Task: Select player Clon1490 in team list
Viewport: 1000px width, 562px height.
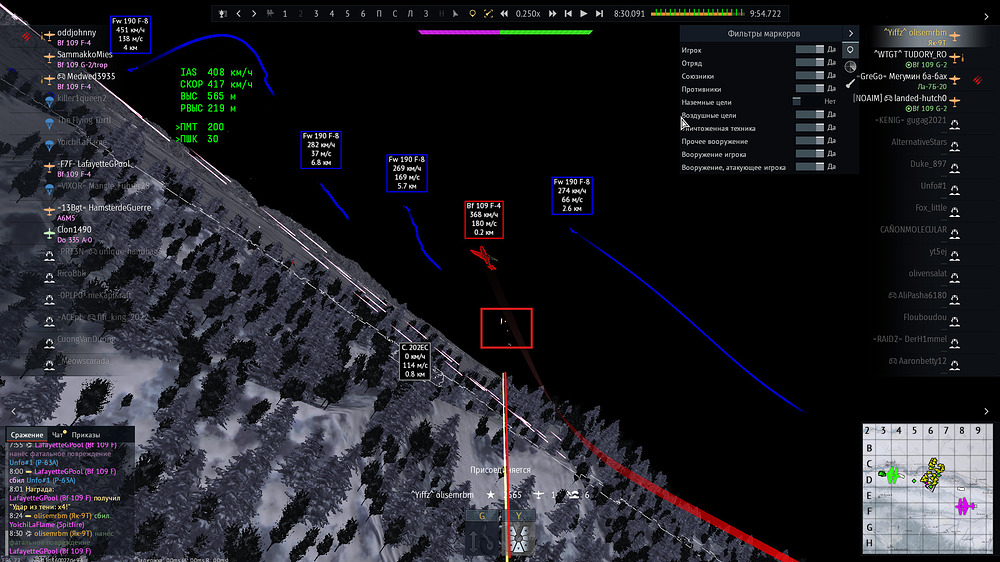Action: (x=75, y=230)
